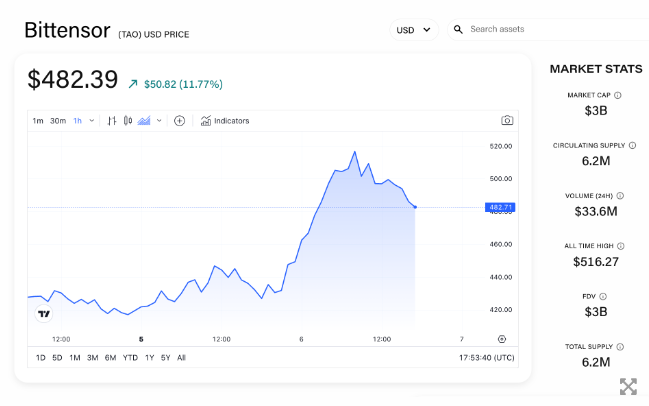Click Circulating Supply info icon
This screenshot has height=406, width=649.
(632, 145)
